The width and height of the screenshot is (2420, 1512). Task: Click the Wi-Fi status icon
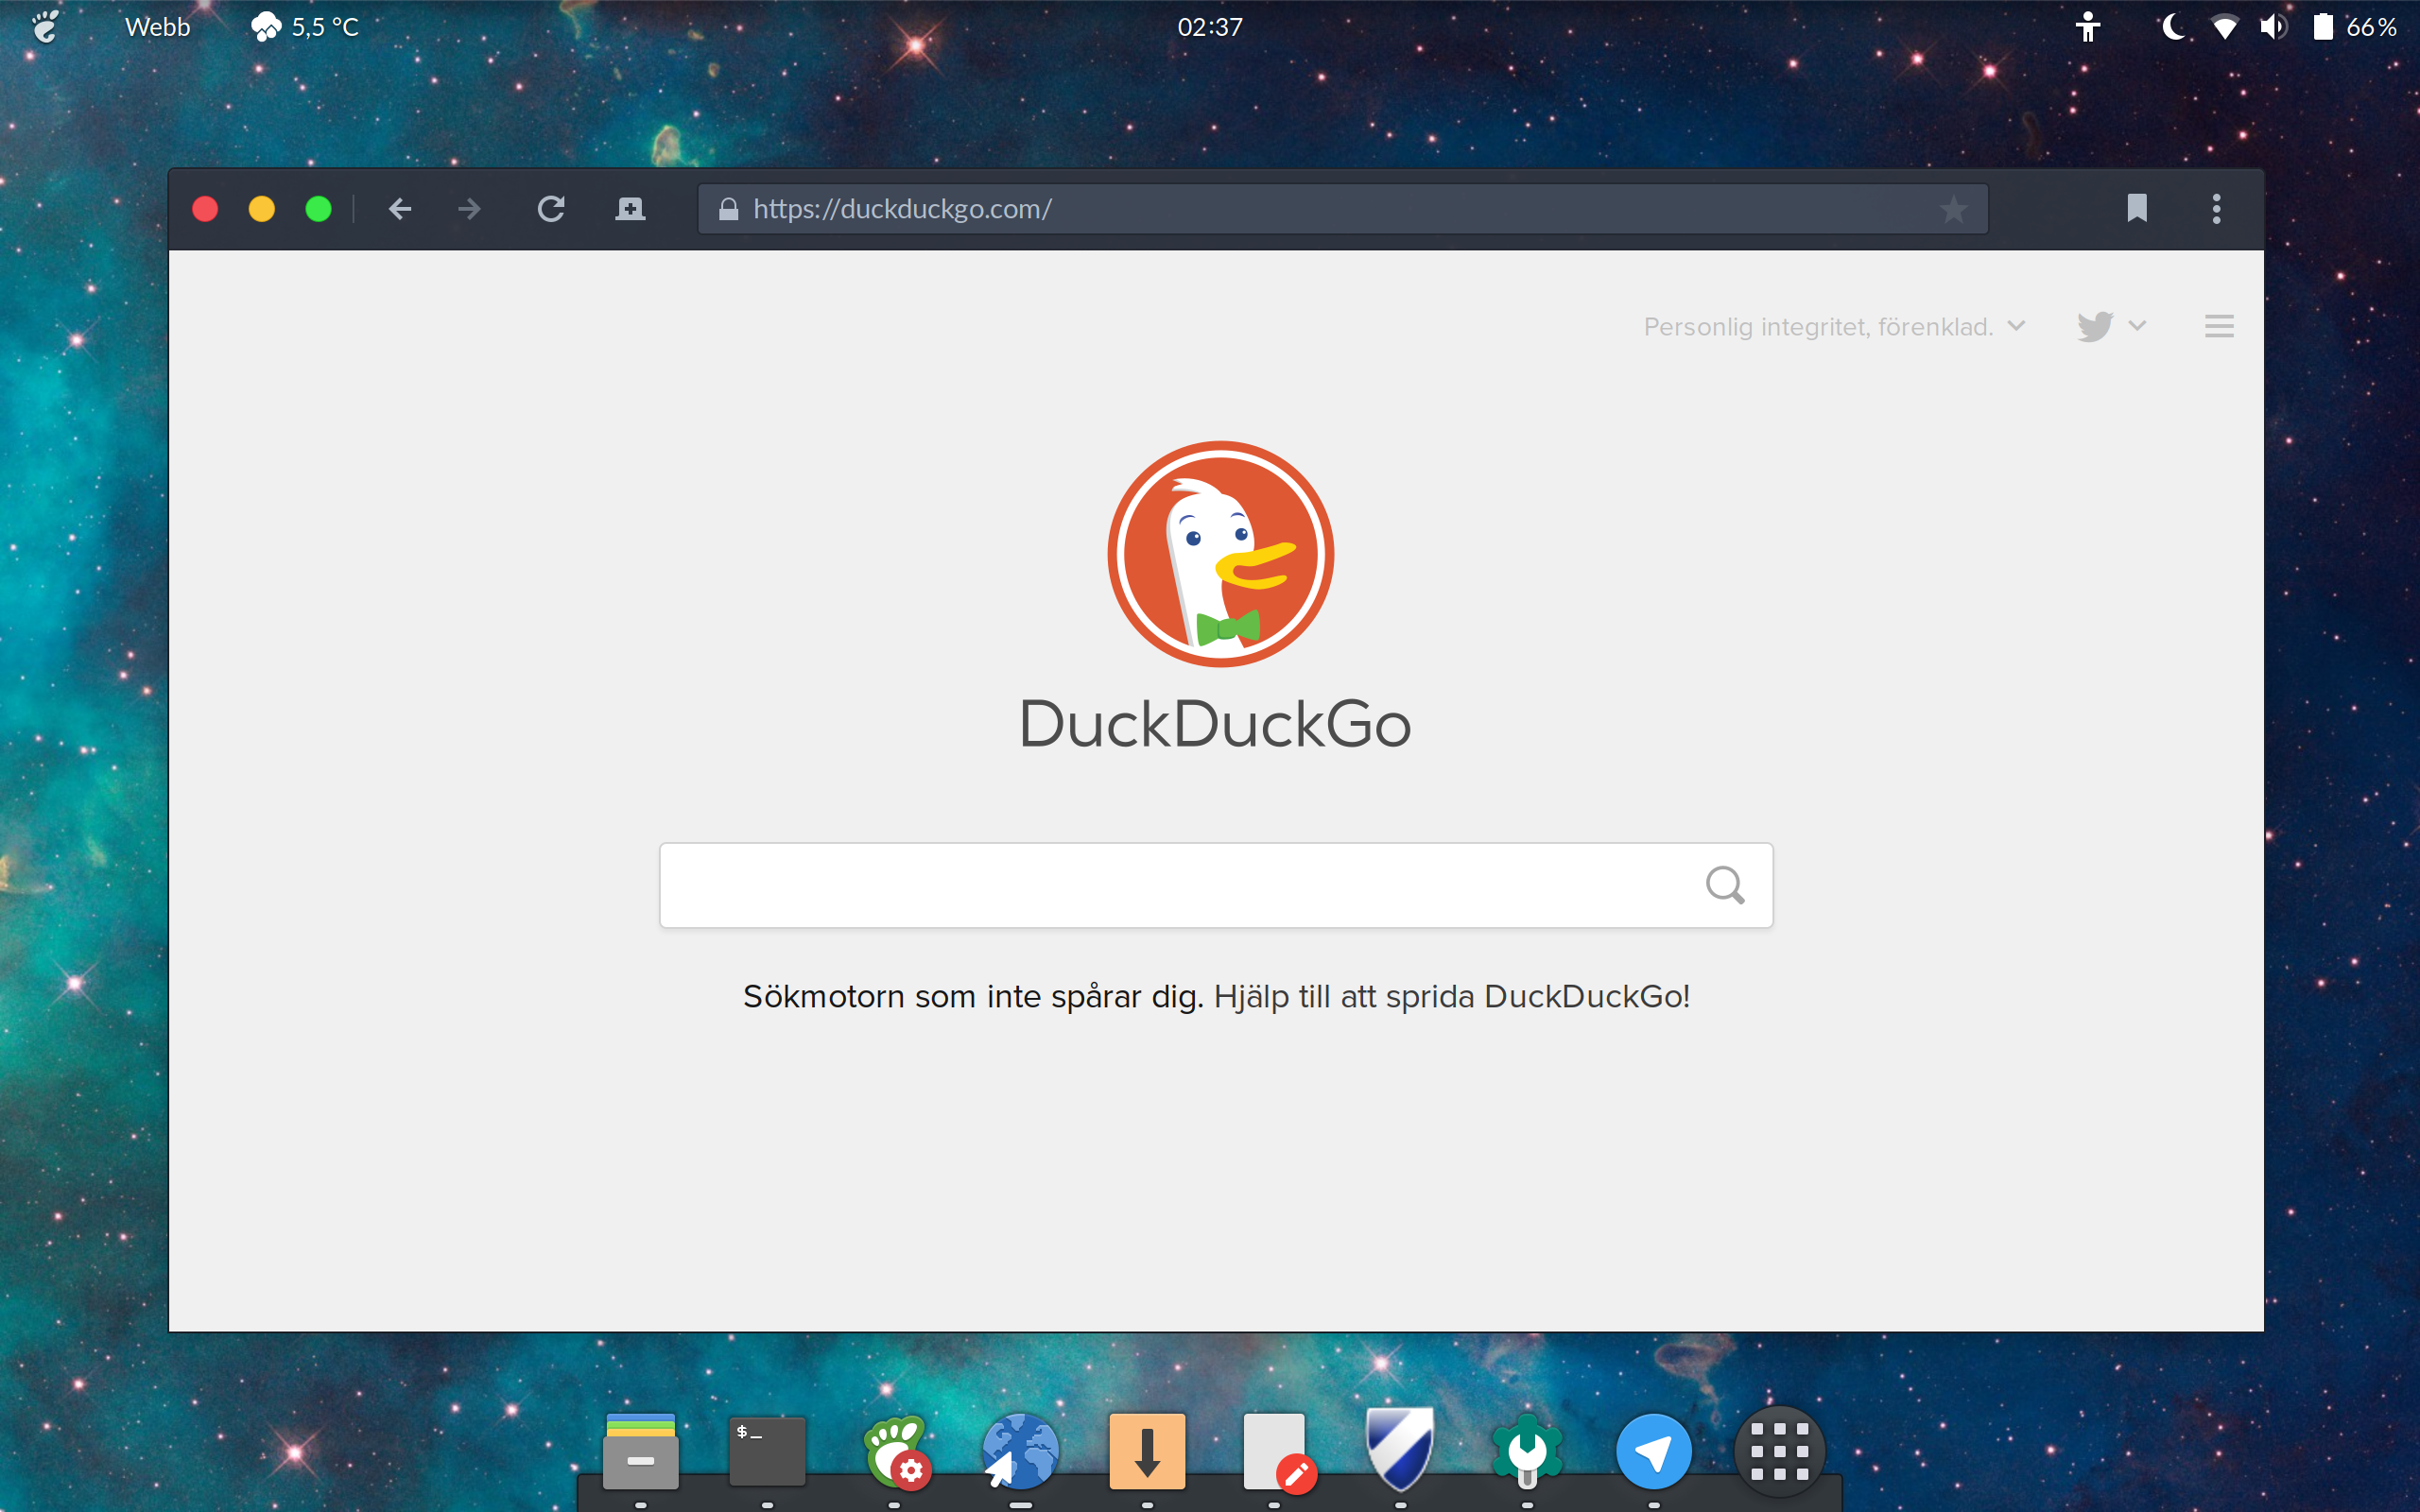pyautogui.click(x=2224, y=27)
